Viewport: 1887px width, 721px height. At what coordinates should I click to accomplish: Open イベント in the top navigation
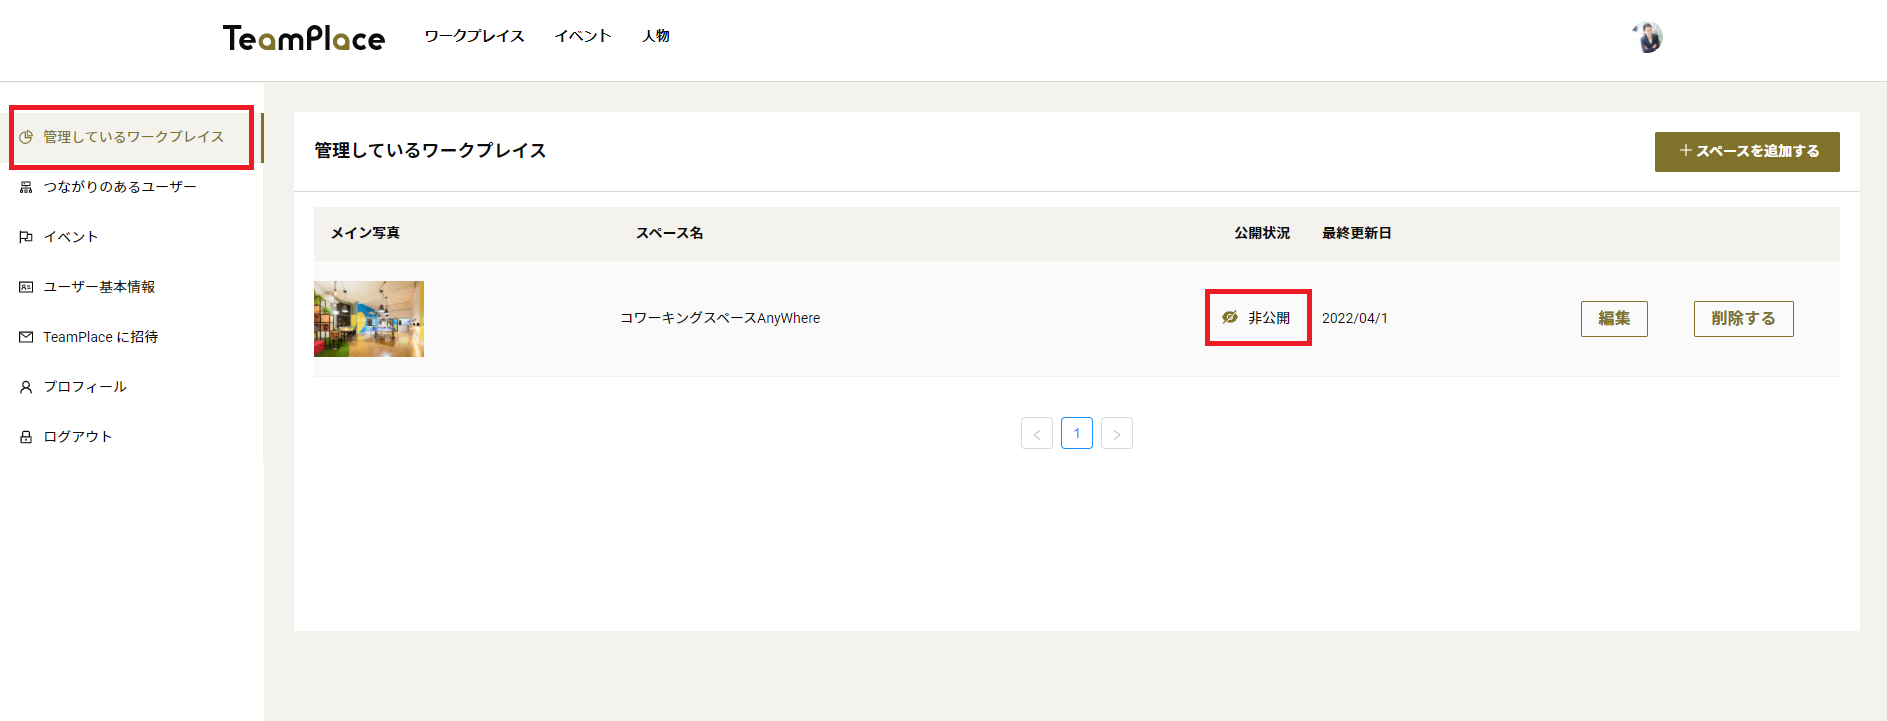[x=582, y=36]
